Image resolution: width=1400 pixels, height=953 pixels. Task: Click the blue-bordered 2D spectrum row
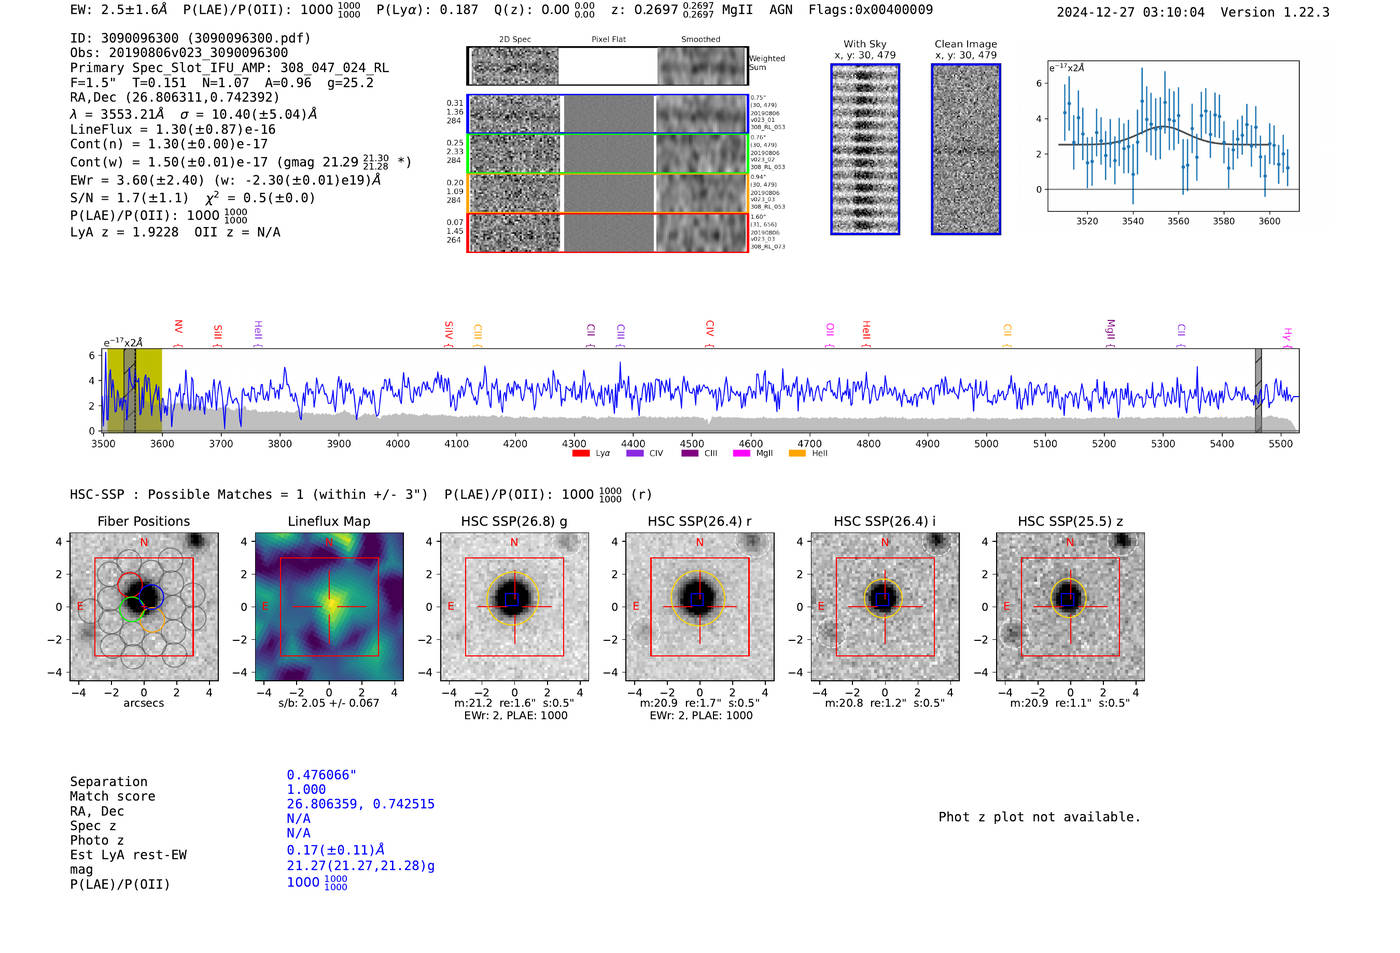click(608, 114)
